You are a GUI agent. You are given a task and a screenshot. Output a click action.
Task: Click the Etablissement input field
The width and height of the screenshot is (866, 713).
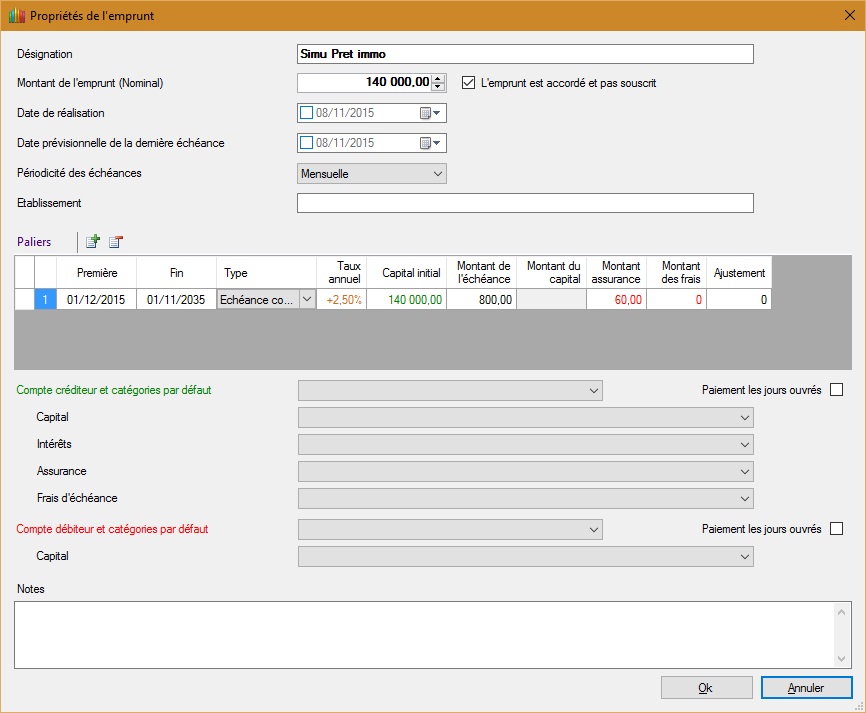[525, 204]
